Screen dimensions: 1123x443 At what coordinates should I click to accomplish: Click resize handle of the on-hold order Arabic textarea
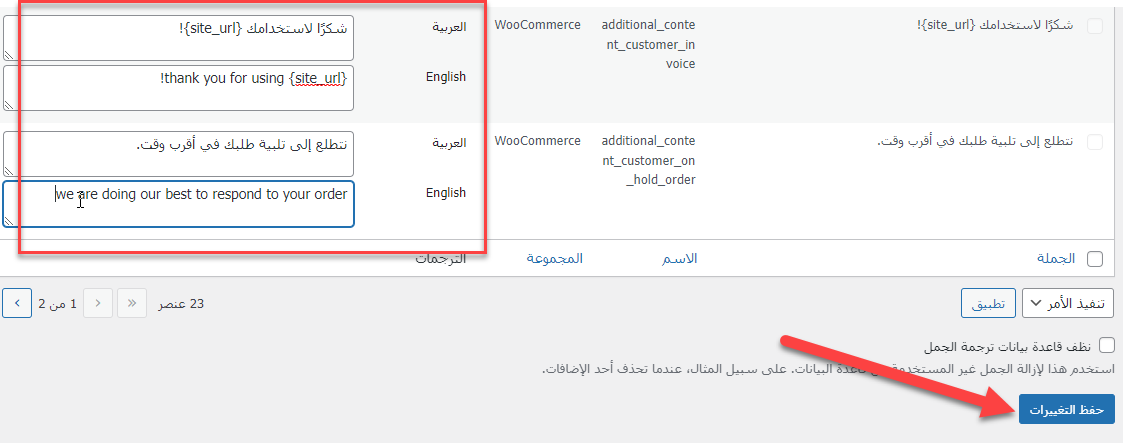click(9, 171)
